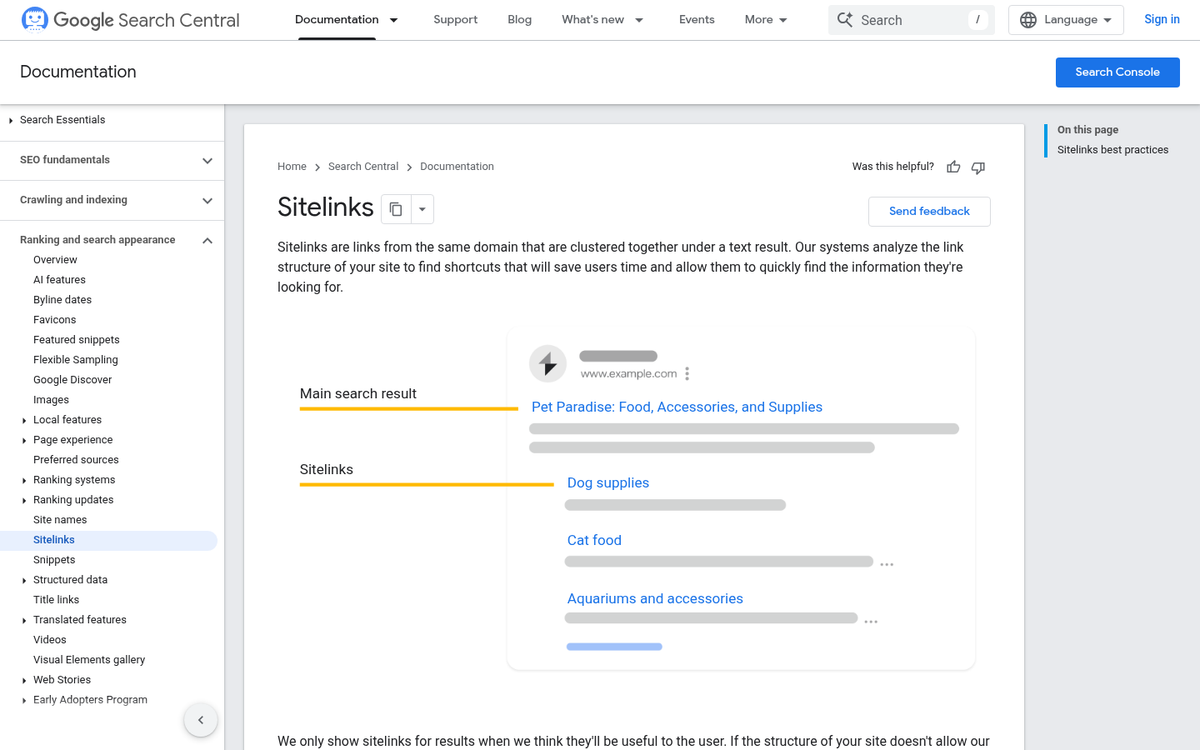Click the Search Console button
Image resolution: width=1200 pixels, height=750 pixels.
coord(1117,71)
